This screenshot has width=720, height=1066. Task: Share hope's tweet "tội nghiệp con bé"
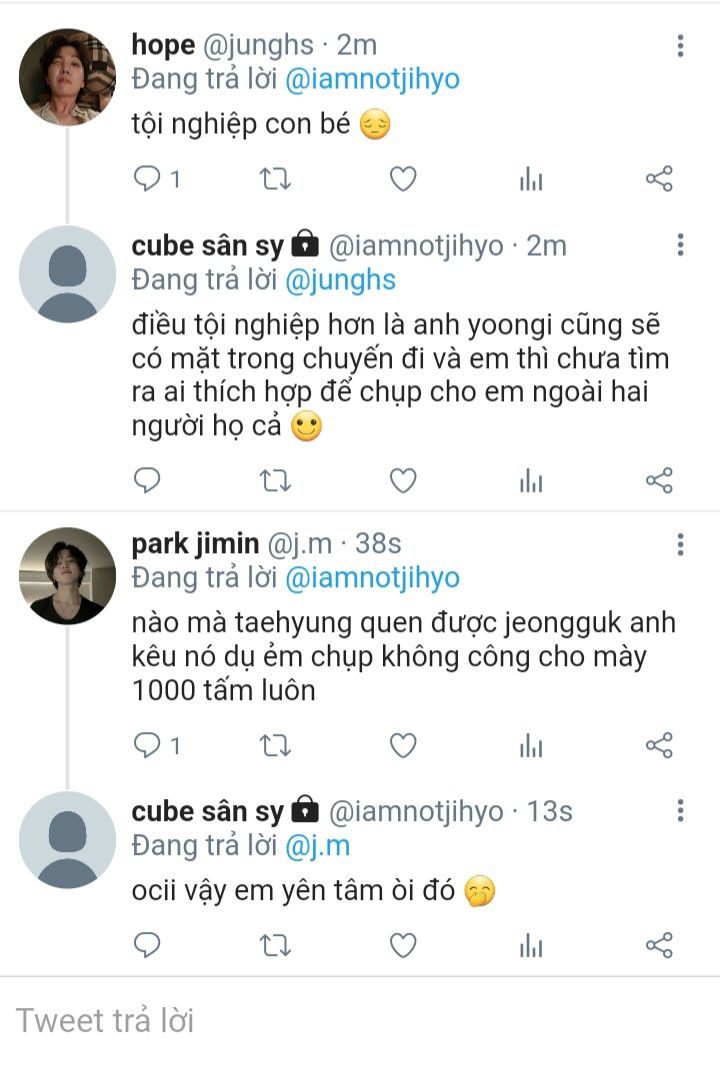(659, 179)
